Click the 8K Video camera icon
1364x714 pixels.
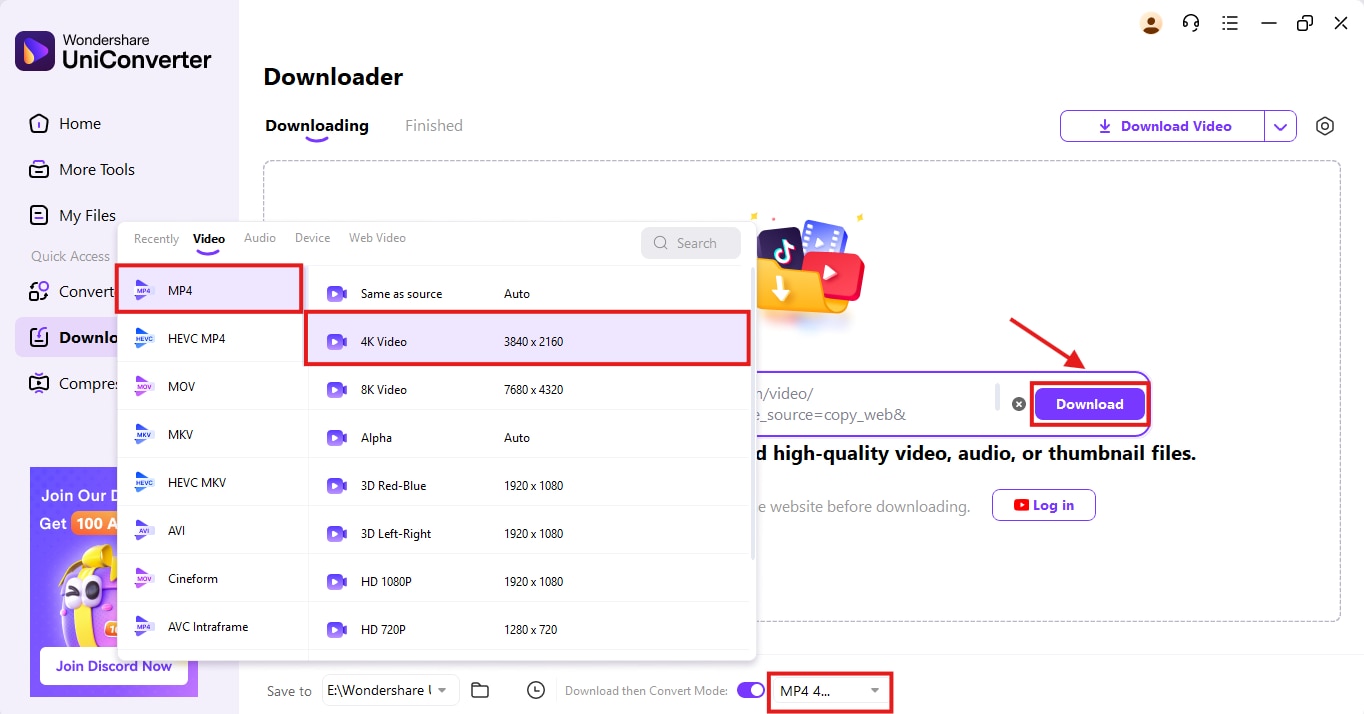336,390
